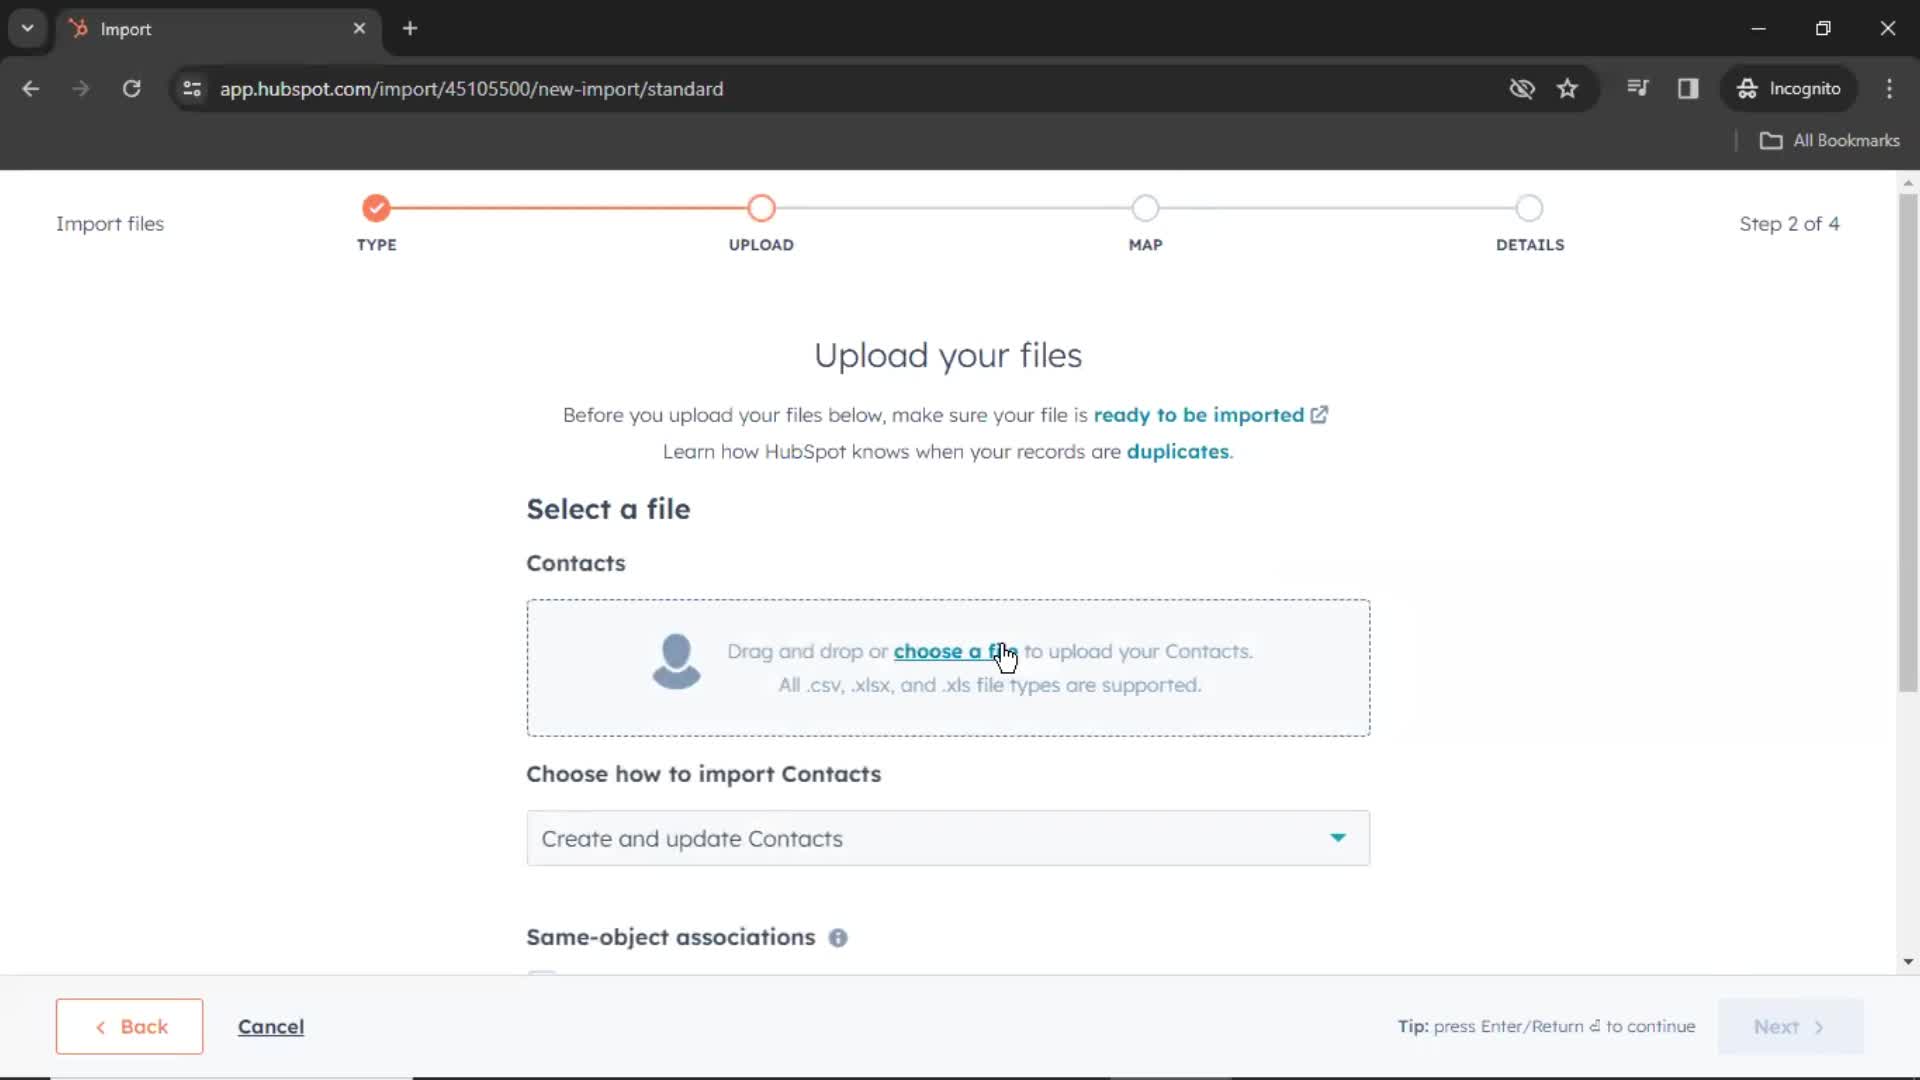Viewport: 1920px width, 1080px height.
Task: Click the info icon next to Same-object associations
Action: point(838,938)
